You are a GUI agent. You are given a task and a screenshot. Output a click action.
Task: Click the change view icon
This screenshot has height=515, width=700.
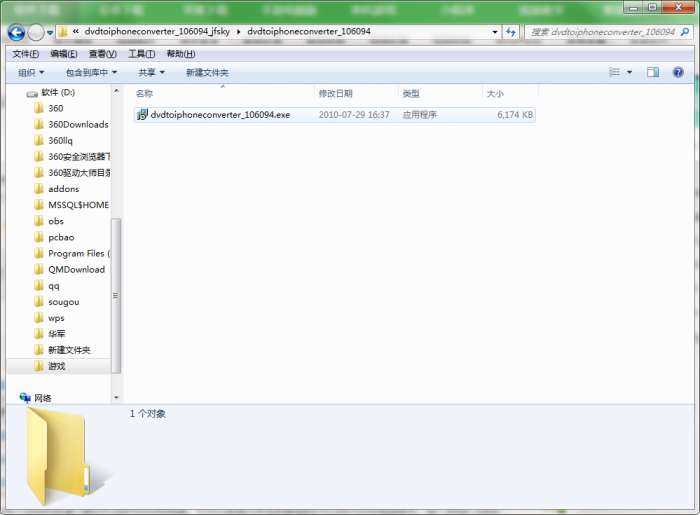(614, 72)
